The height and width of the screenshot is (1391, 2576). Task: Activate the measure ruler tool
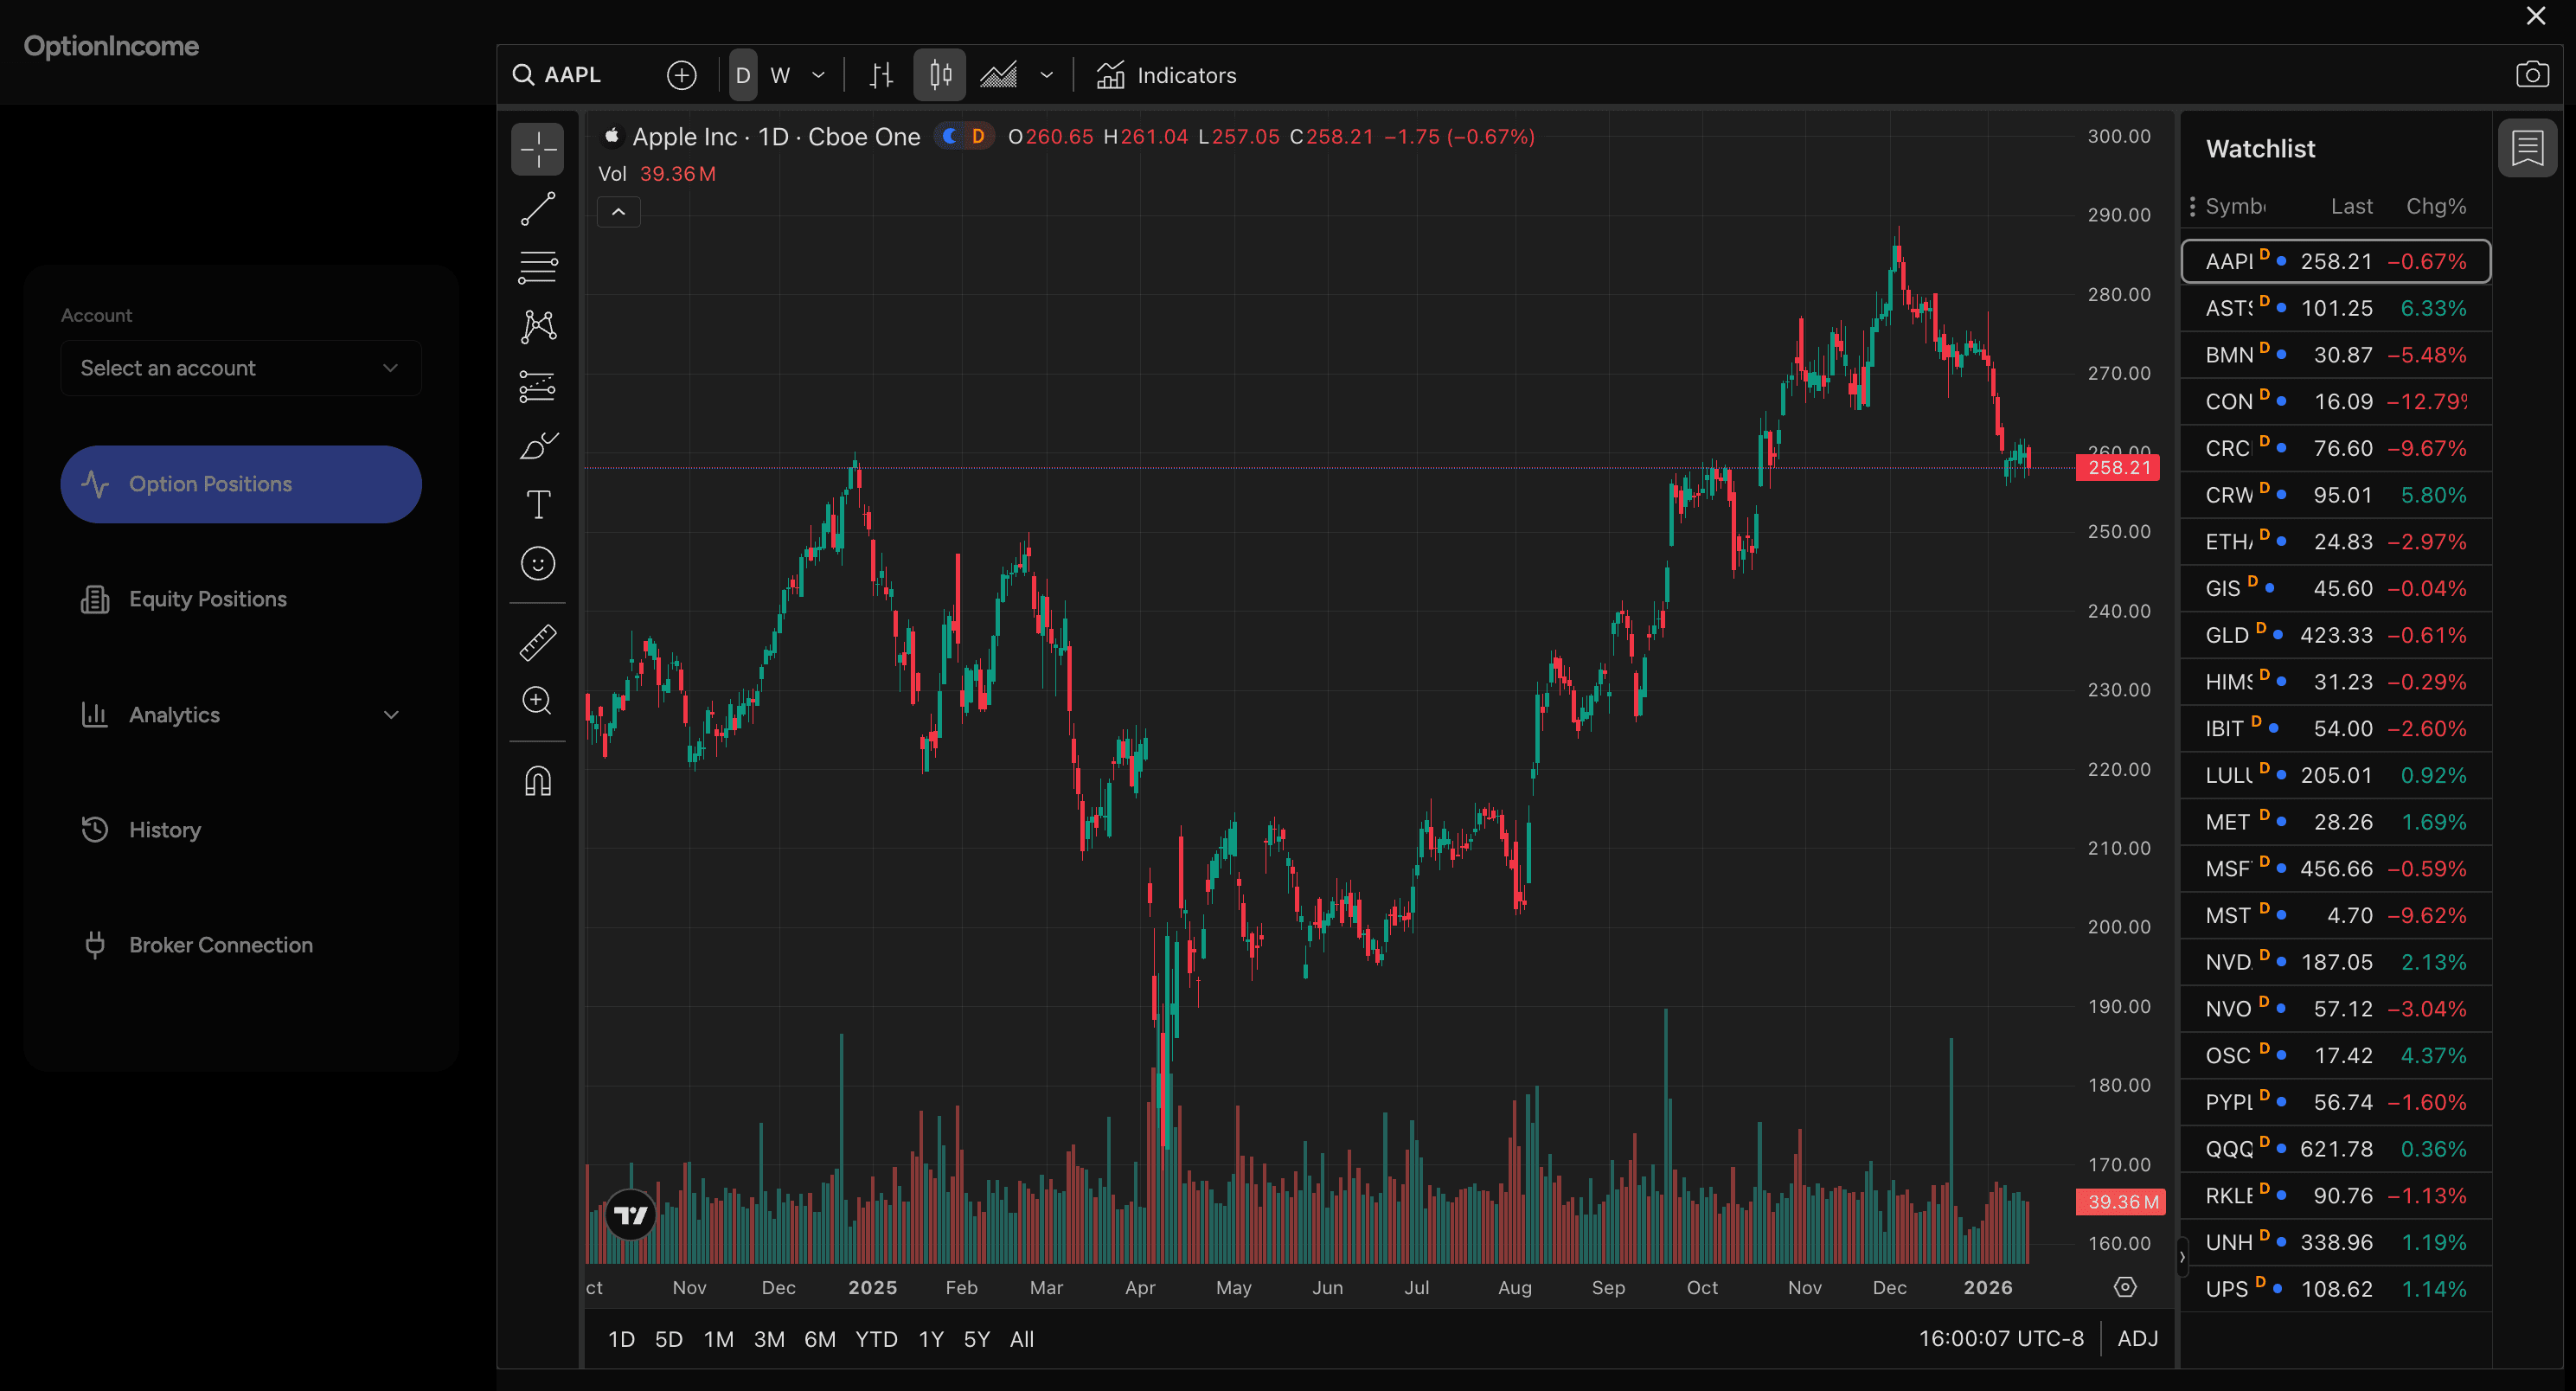[x=538, y=642]
